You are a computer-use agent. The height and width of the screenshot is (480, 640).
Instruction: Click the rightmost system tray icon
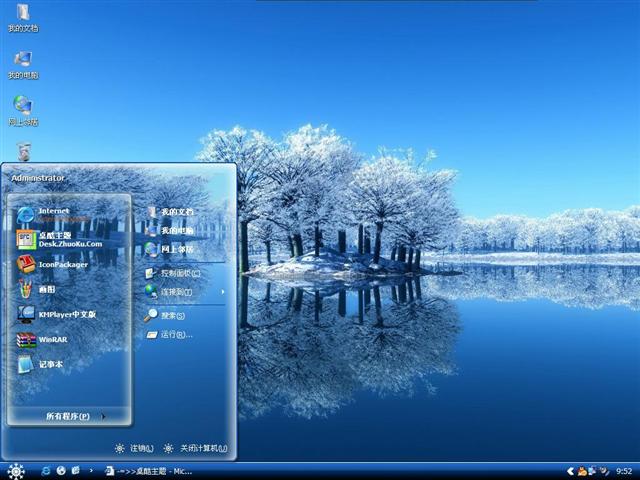tap(604, 471)
